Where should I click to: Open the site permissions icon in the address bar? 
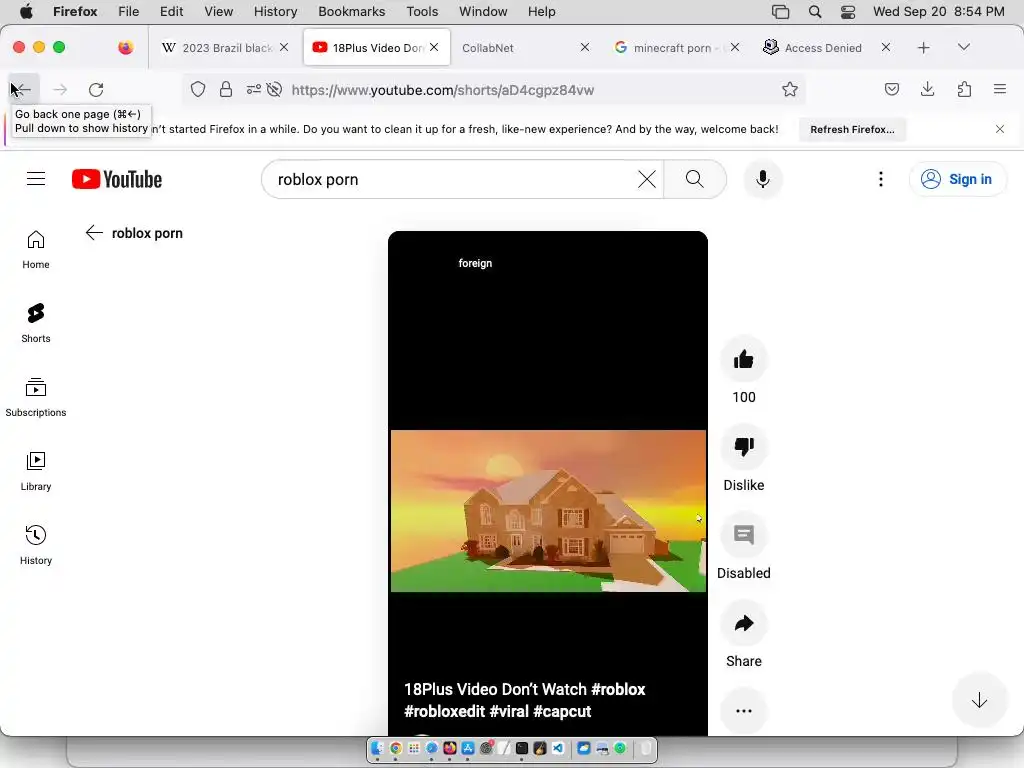tap(253, 89)
